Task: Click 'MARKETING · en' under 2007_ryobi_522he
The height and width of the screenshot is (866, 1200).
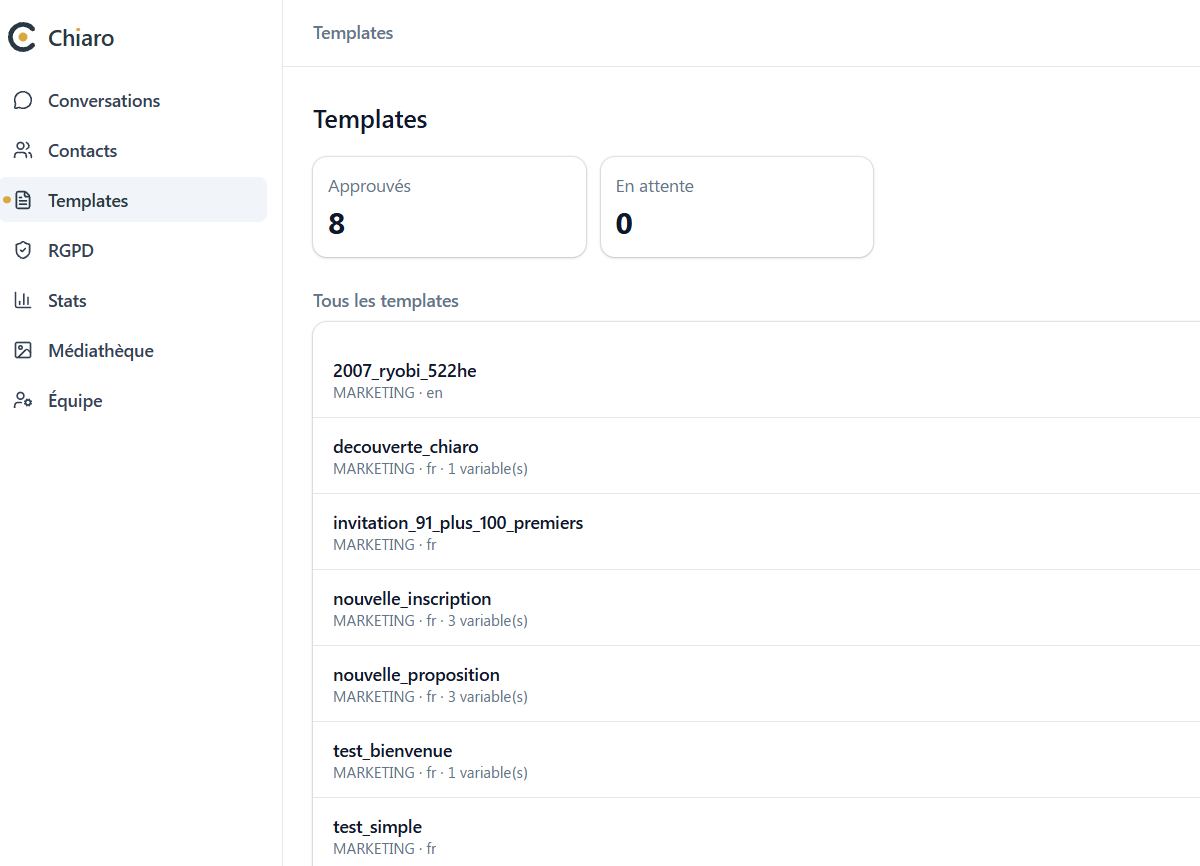Action: (388, 393)
